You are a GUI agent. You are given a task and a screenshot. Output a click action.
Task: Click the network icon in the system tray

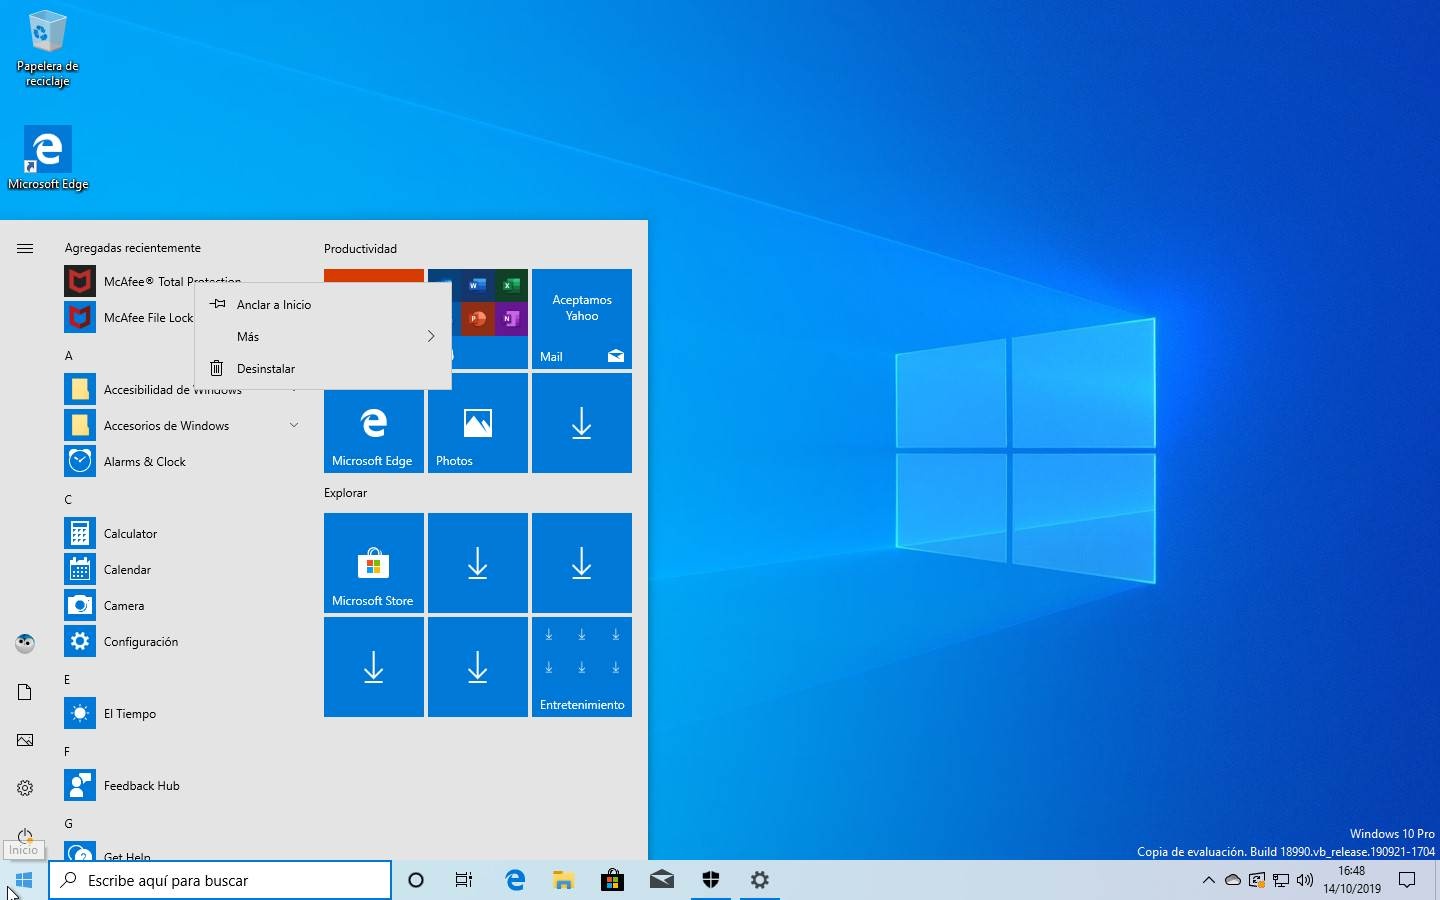(1281, 880)
